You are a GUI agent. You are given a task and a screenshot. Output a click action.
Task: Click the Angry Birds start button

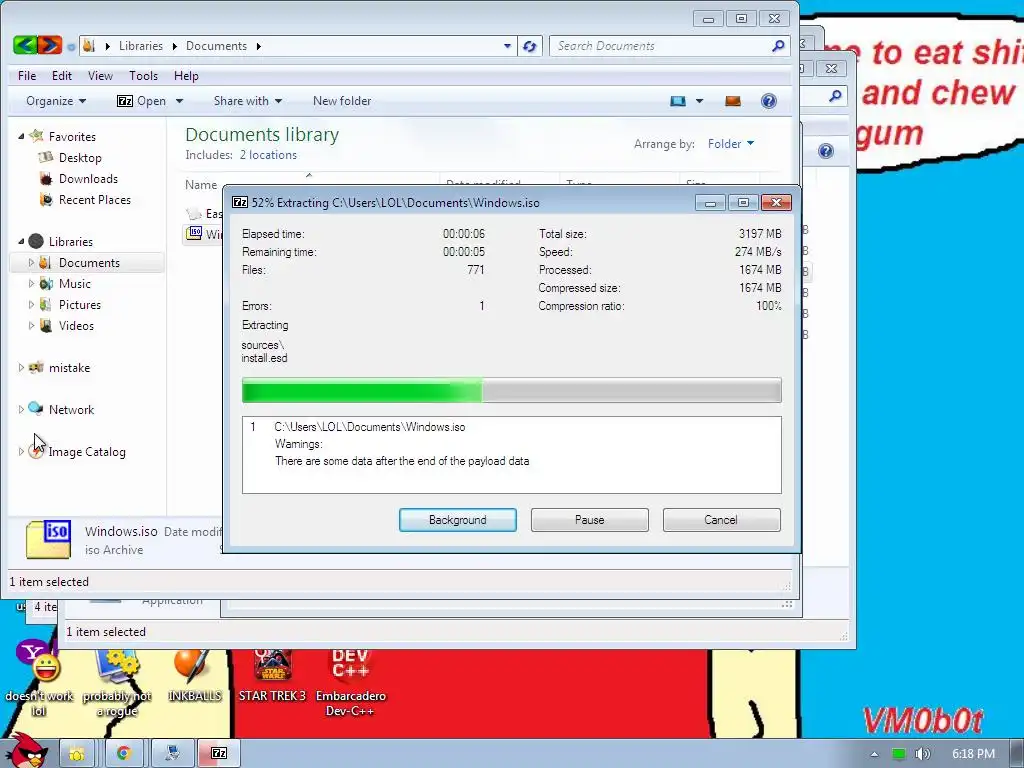(26, 750)
